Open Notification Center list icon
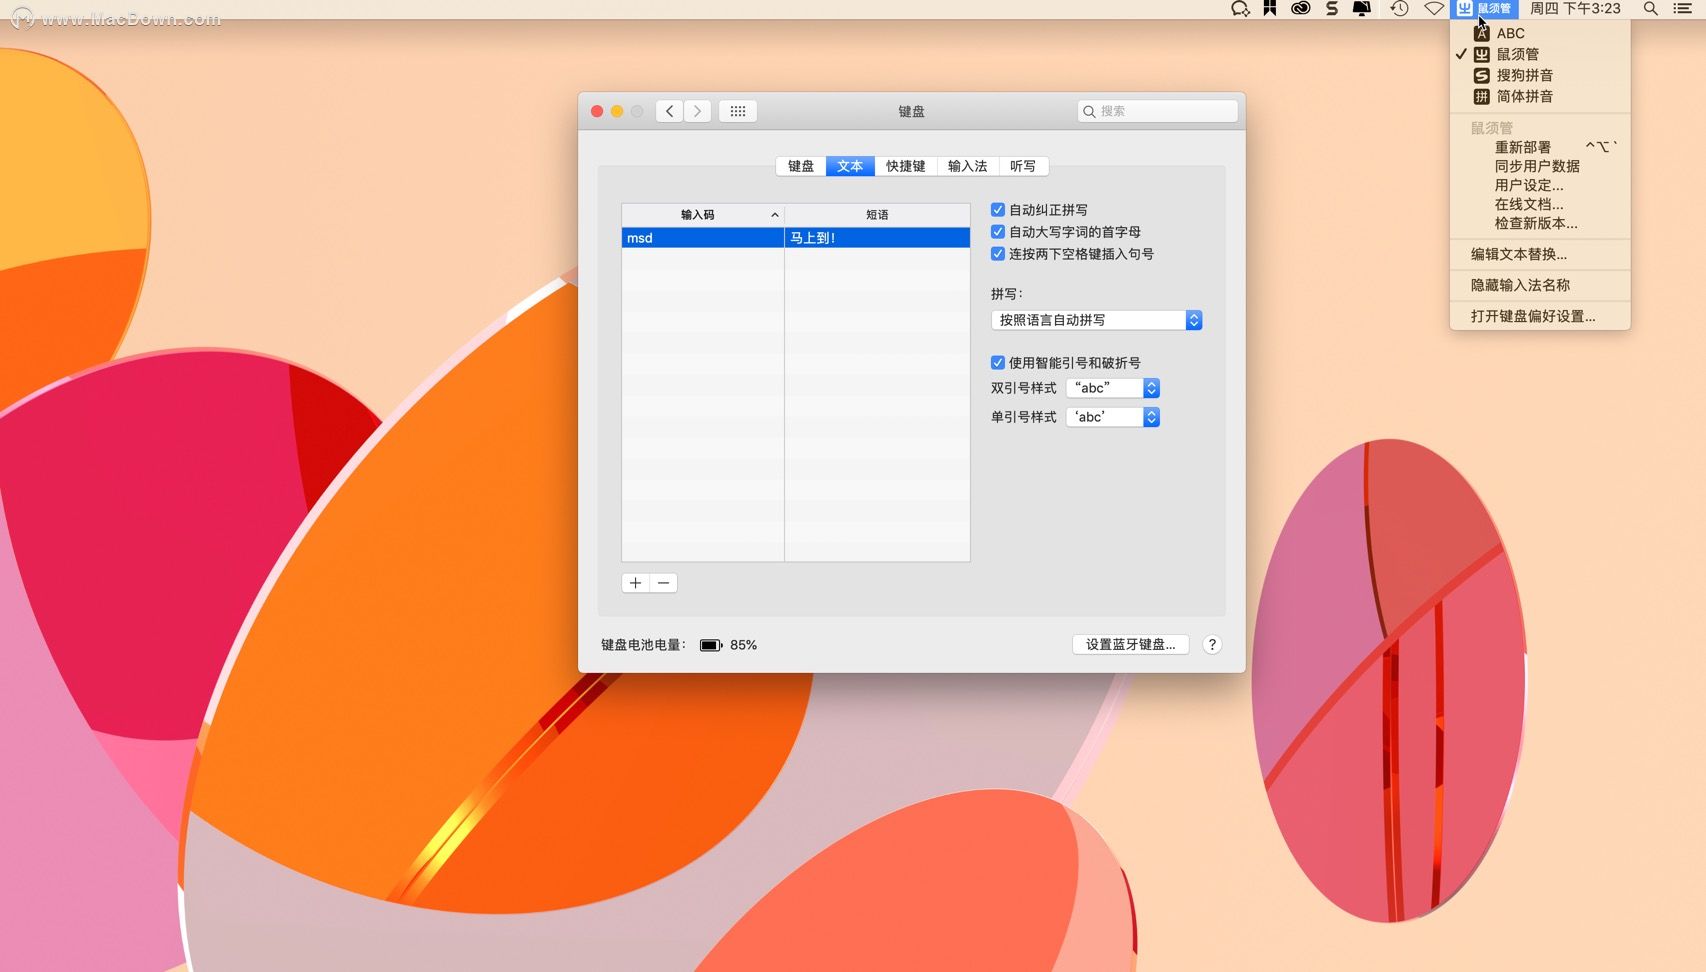 click(x=1683, y=9)
